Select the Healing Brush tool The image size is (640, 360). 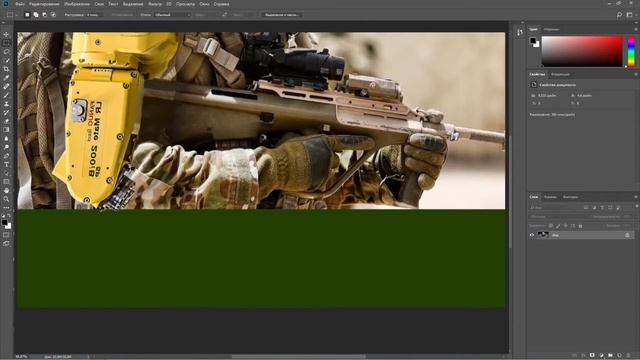(6, 87)
